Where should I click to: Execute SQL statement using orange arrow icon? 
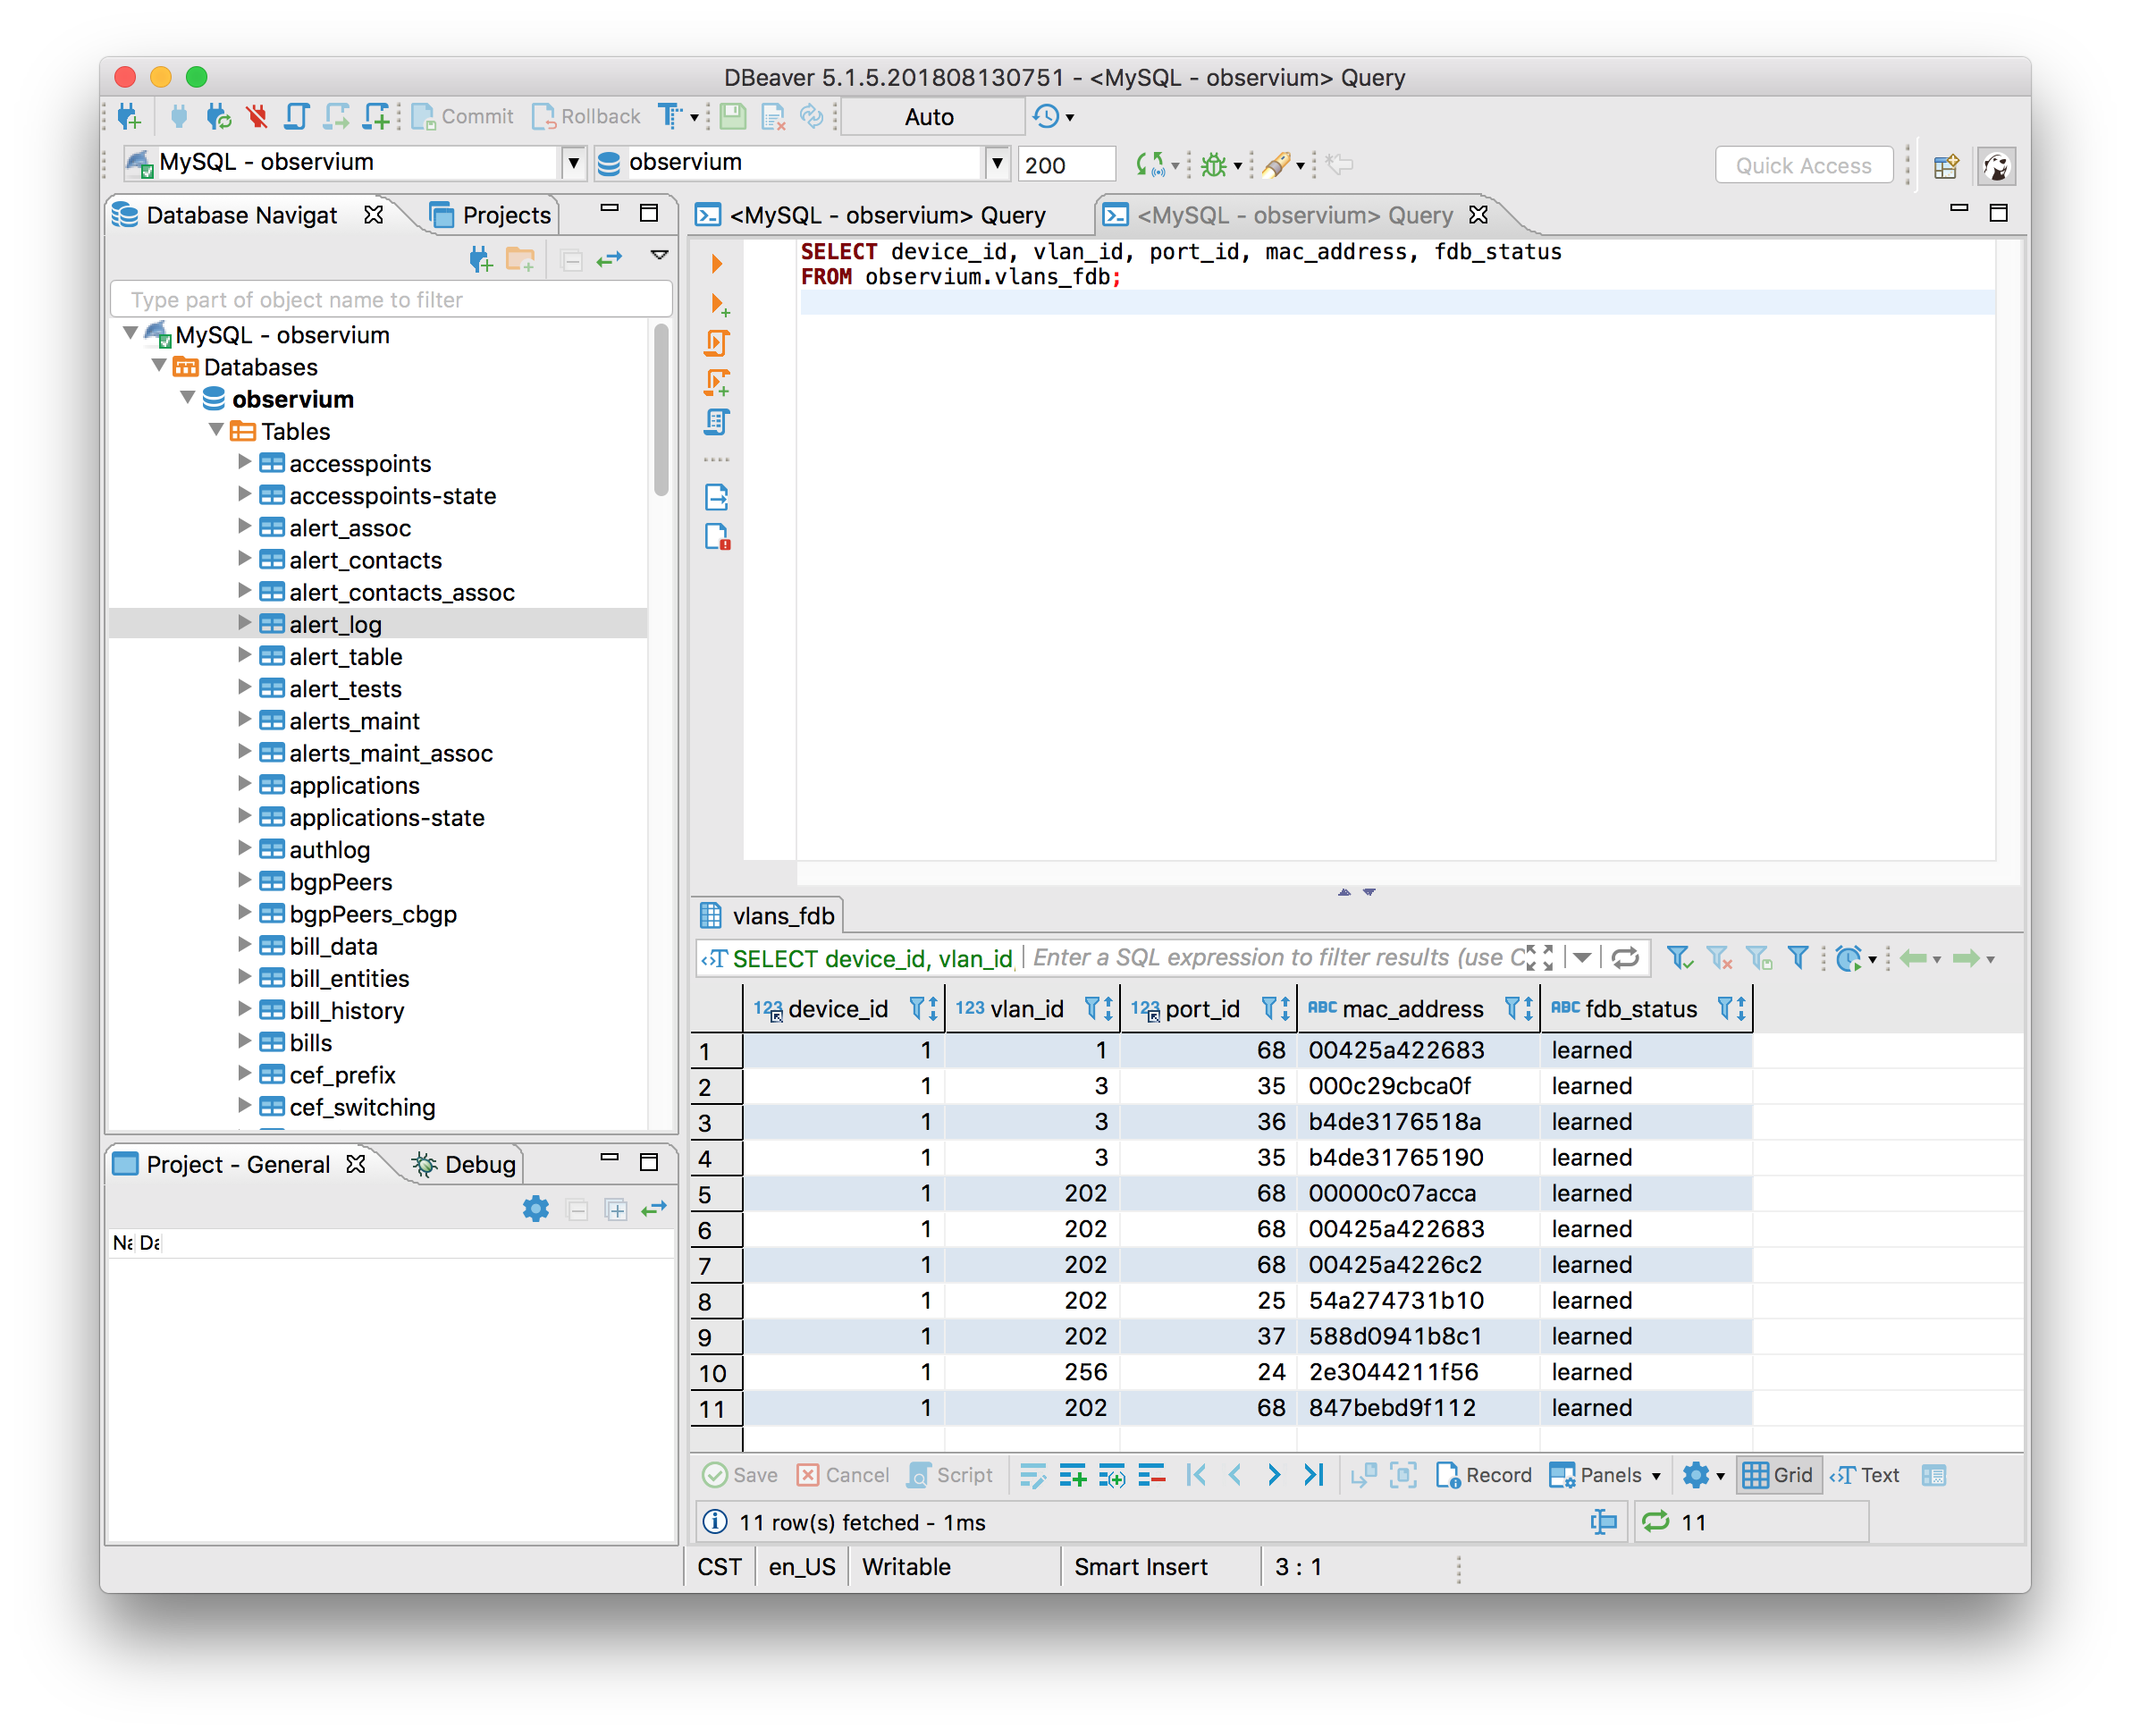[x=717, y=264]
